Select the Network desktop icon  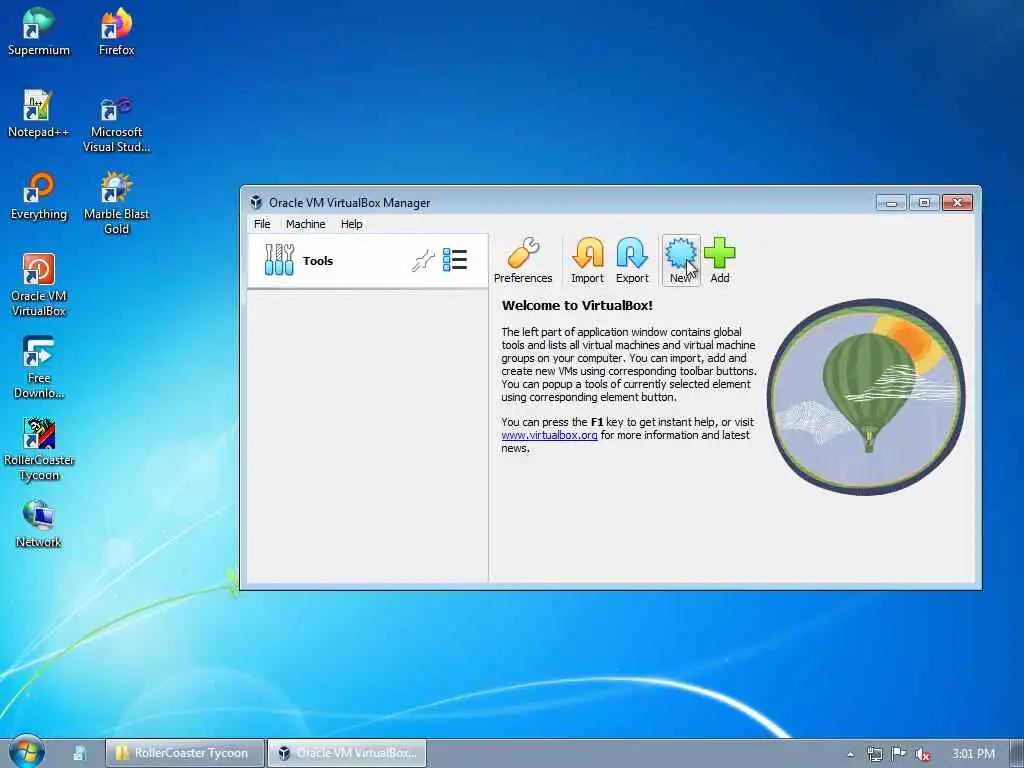(39, 524)
